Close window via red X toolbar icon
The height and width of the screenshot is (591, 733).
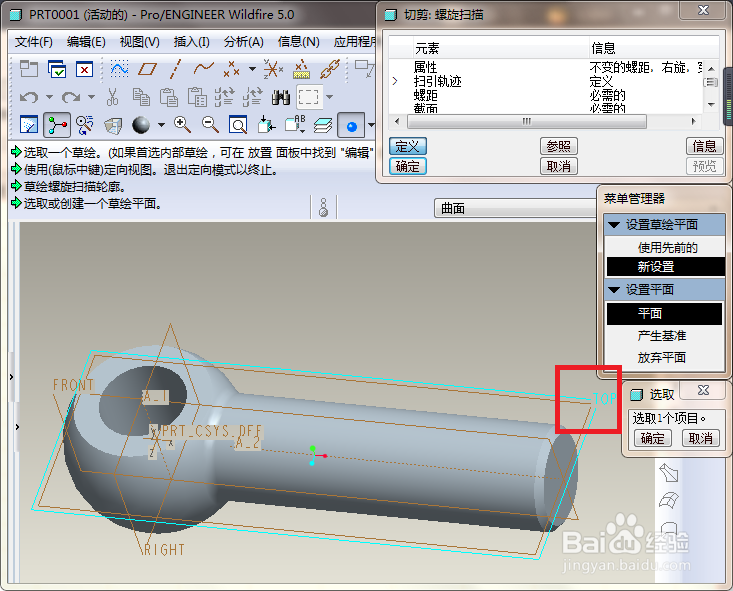[x=85, y=69]
